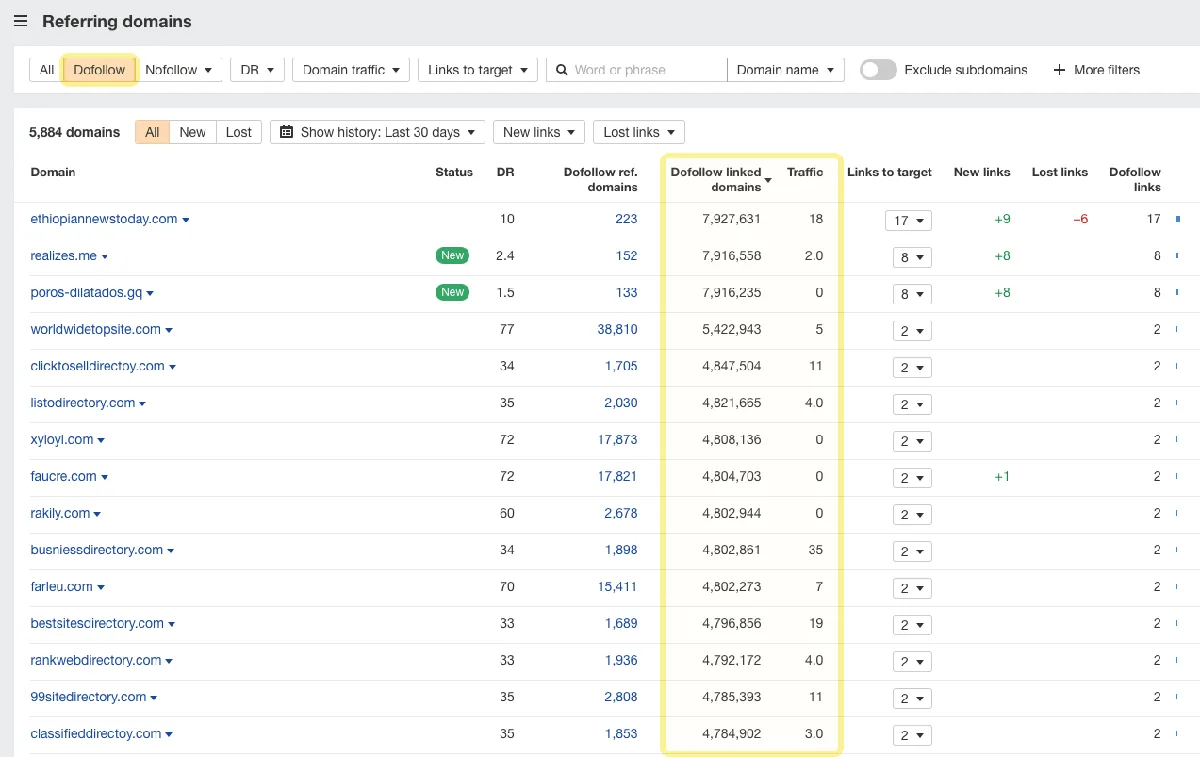This screenshot has width=1200, height=757.
Task: Open the xyloyl.com domain link
Action: point(62,439)
